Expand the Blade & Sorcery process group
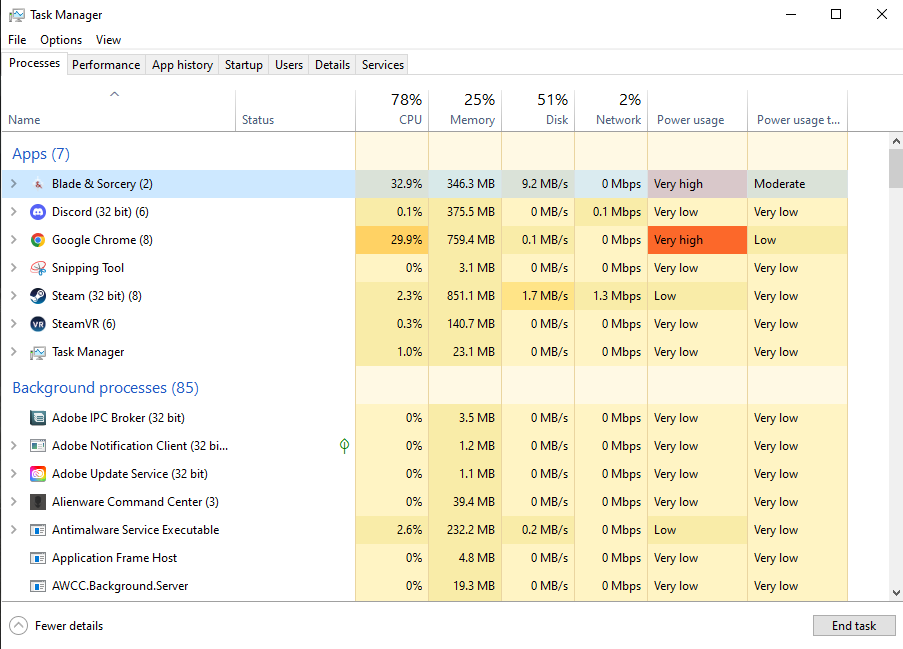903x649 pixels. [13, 184]
